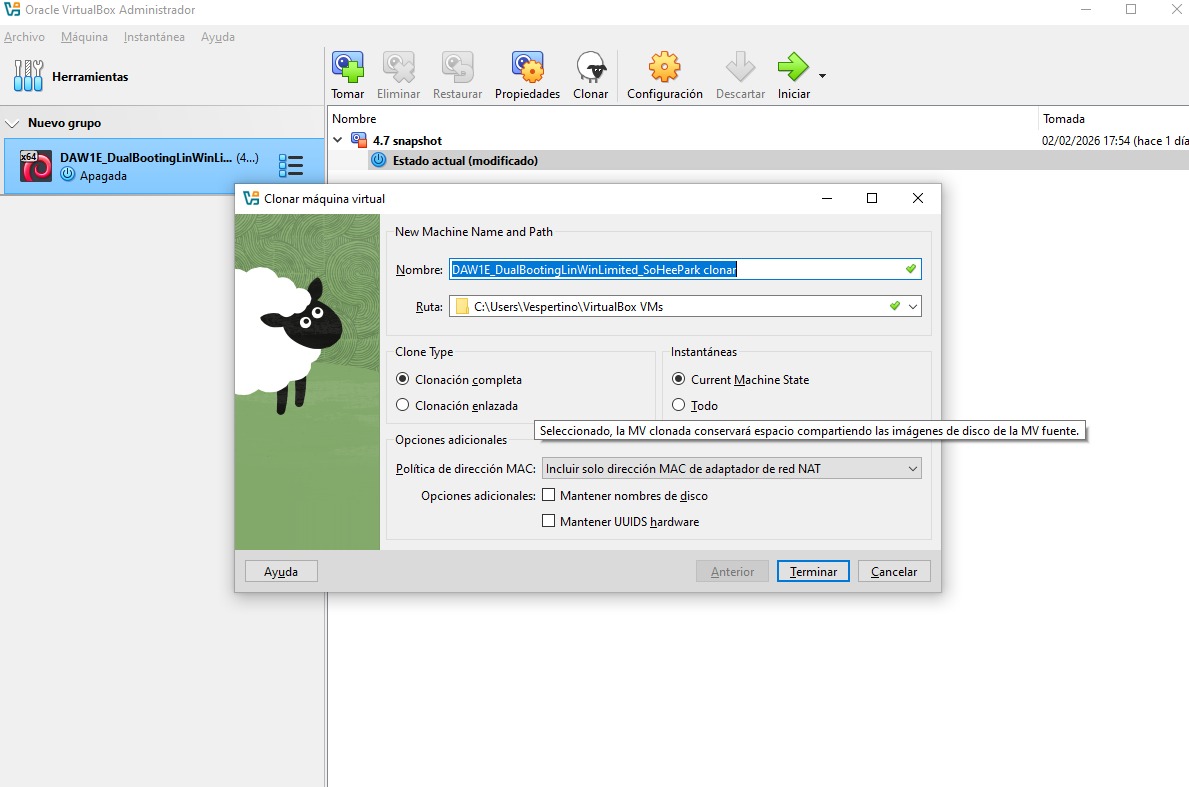Enable Mantener nombres de disco checkbox
The height and width of the screenshot is (787, 1189).
(548, 495)
